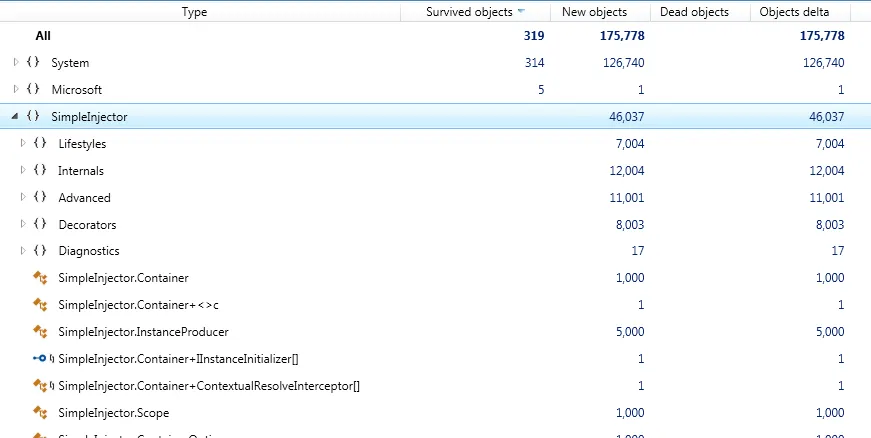This screenshot has width=871, height=438.
Task: Click the 126,740 new objects for System
Action: point(624,63)
